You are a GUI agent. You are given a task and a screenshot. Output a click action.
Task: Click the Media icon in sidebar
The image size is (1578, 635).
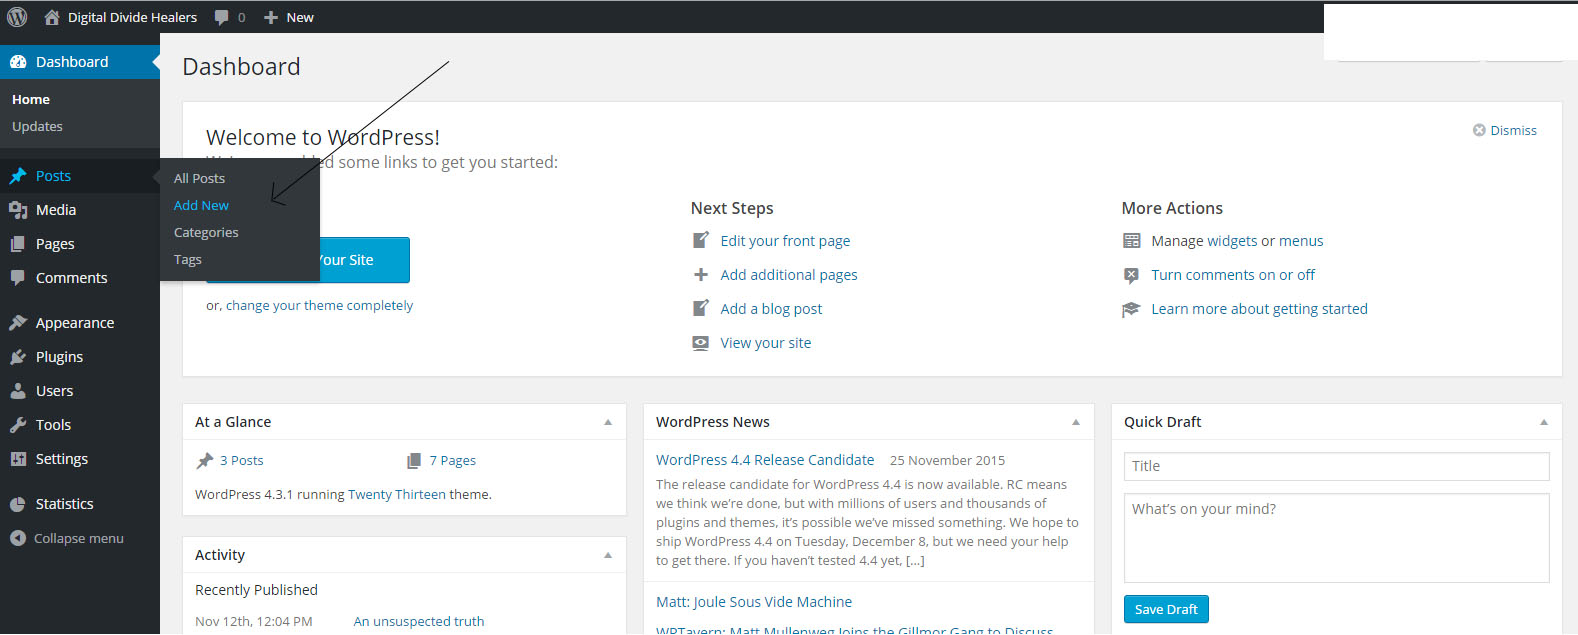[x=18, y=210]
